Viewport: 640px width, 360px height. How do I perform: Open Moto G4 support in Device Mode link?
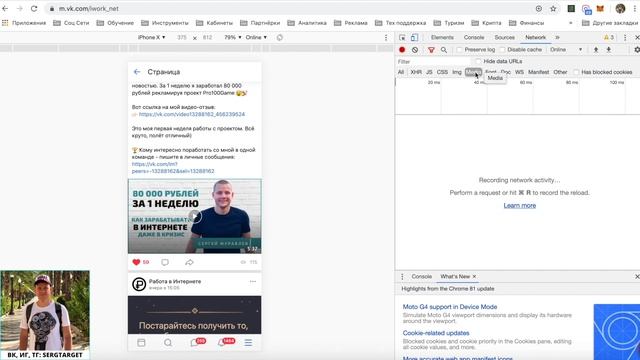[450, 307]
